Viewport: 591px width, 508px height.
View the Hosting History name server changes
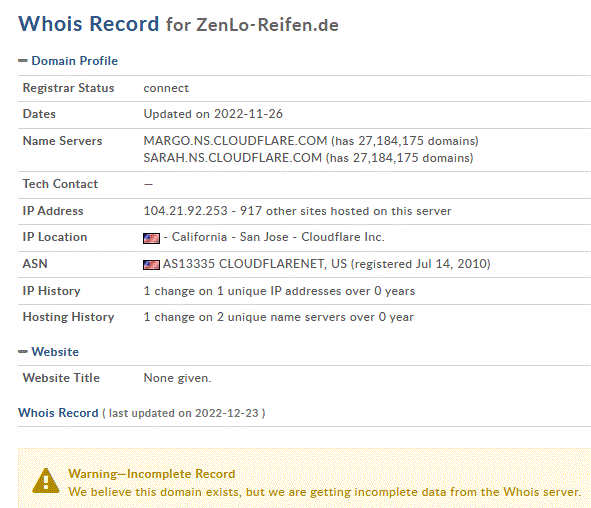[278, 317]
